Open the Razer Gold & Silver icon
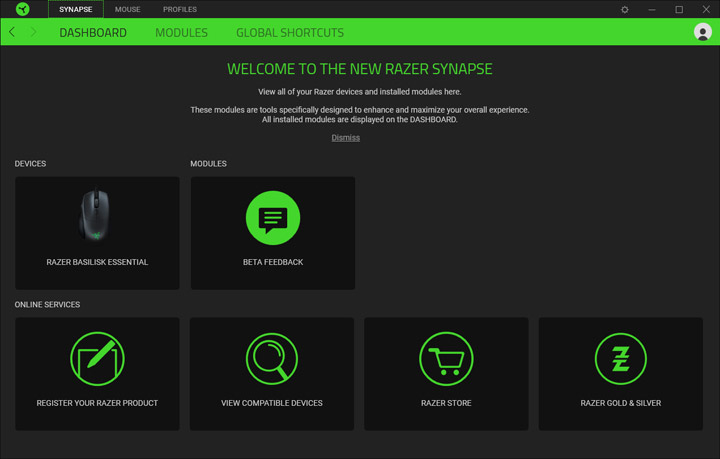 [621, 359]
